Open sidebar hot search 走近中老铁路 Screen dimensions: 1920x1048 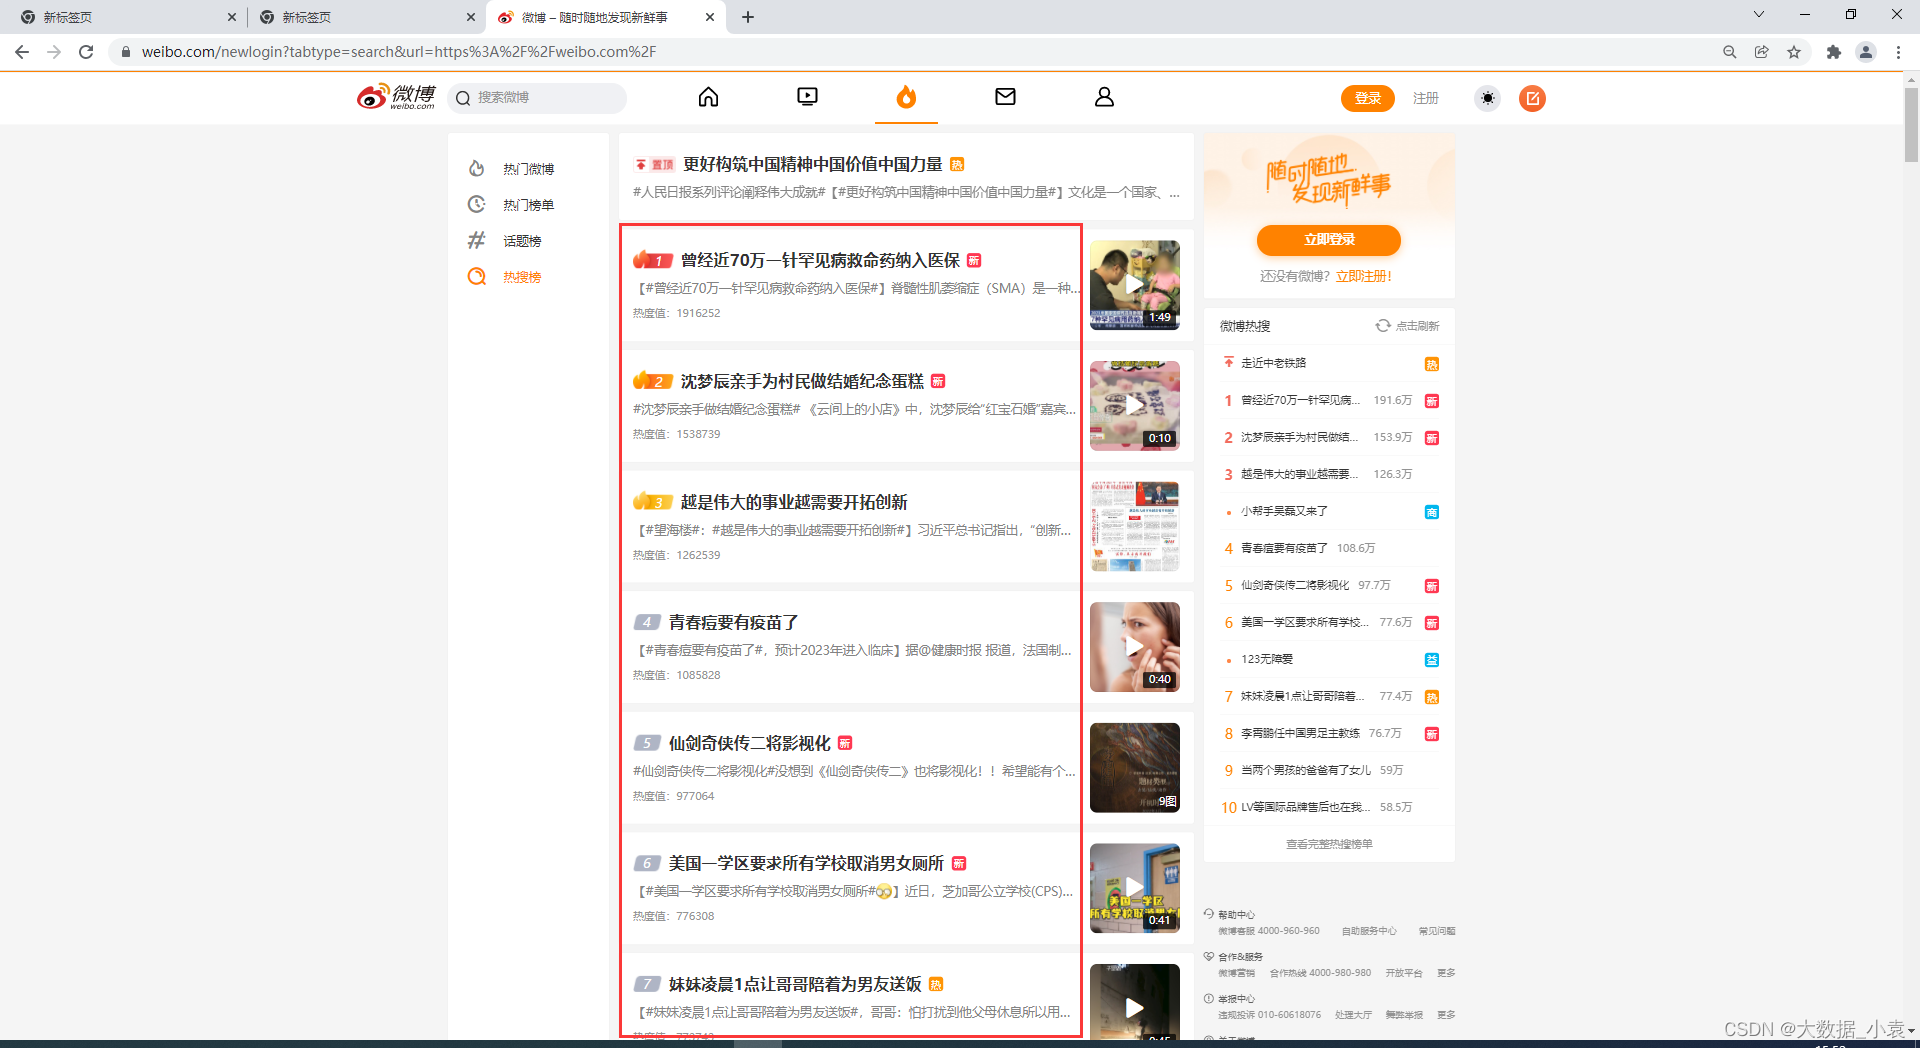pyautogui.click(x=1273, y=363)
